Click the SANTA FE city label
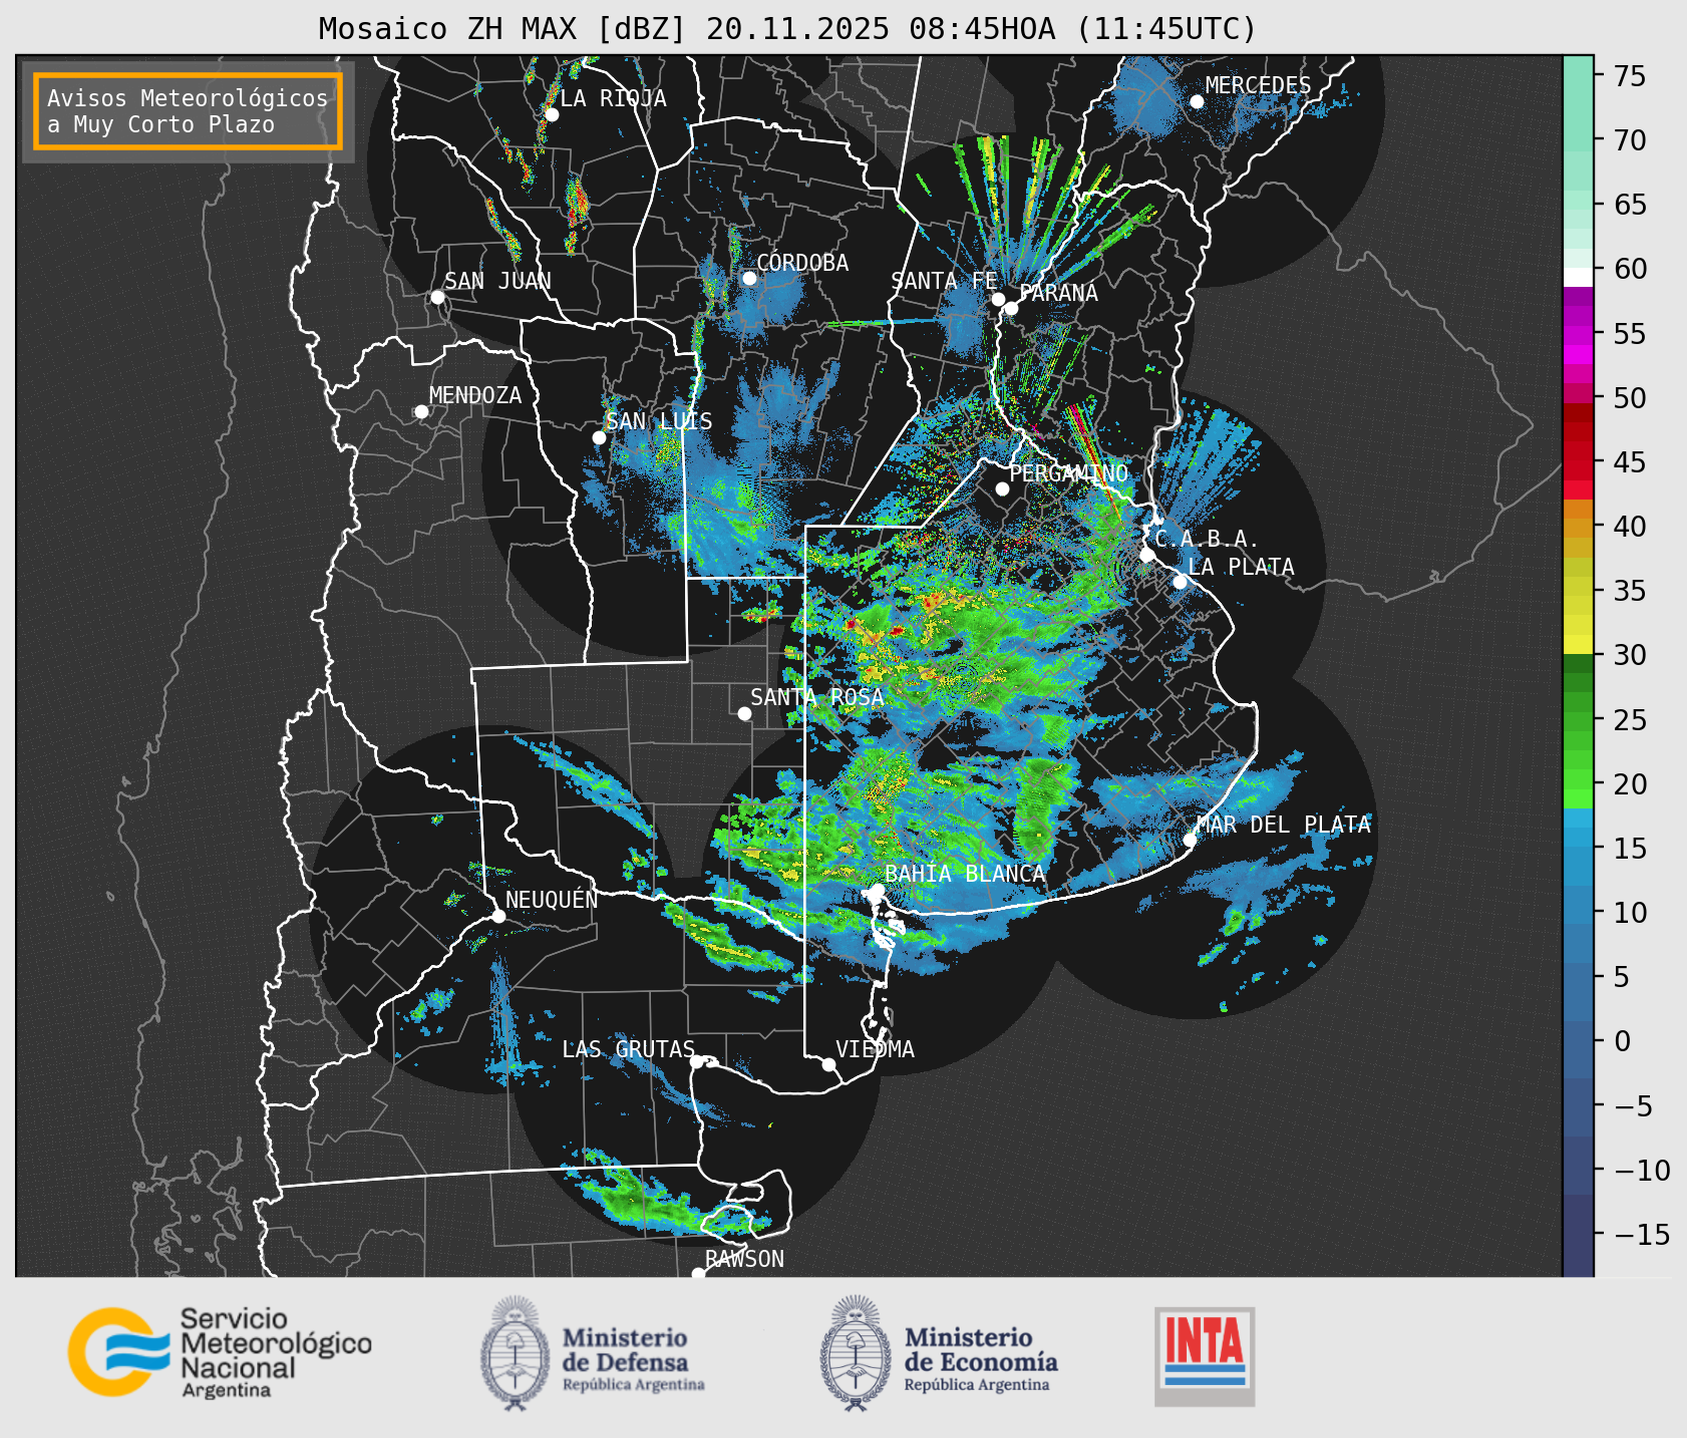The image size is (1687, 1438). pos(944,281)
